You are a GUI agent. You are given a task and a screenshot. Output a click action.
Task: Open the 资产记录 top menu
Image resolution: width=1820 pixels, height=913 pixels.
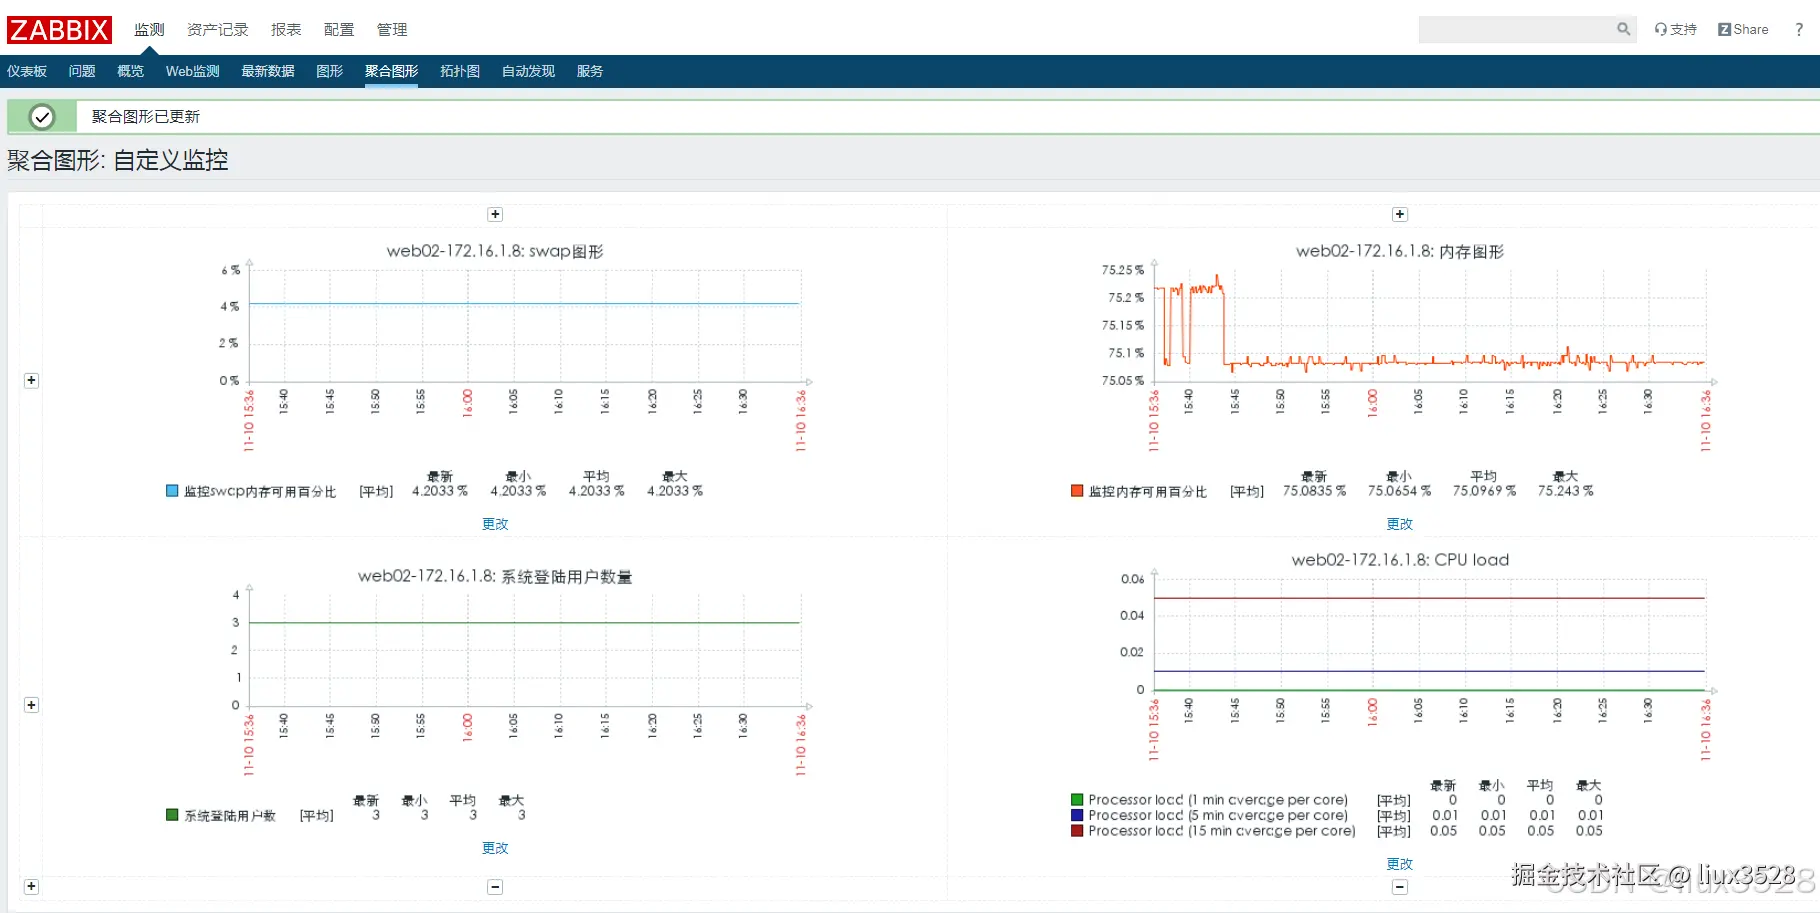pyautogui.click(x=217, y=30)
